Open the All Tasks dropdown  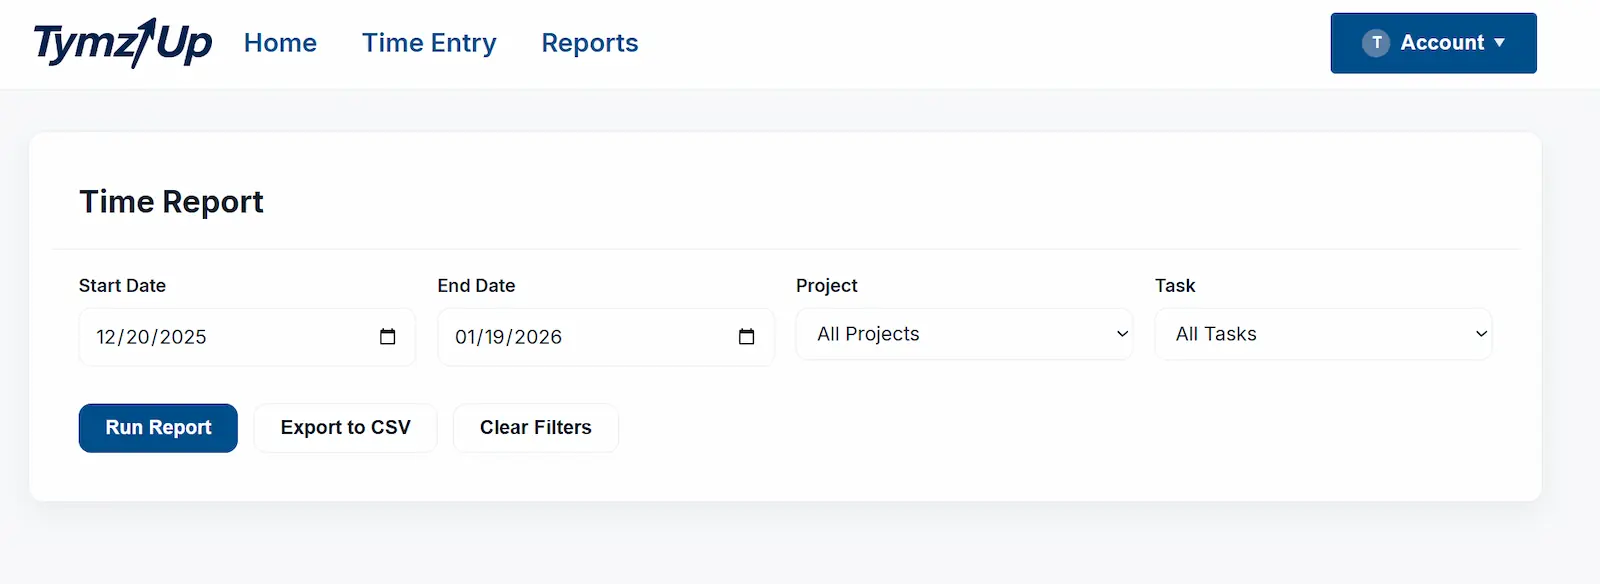(1323, 334)
